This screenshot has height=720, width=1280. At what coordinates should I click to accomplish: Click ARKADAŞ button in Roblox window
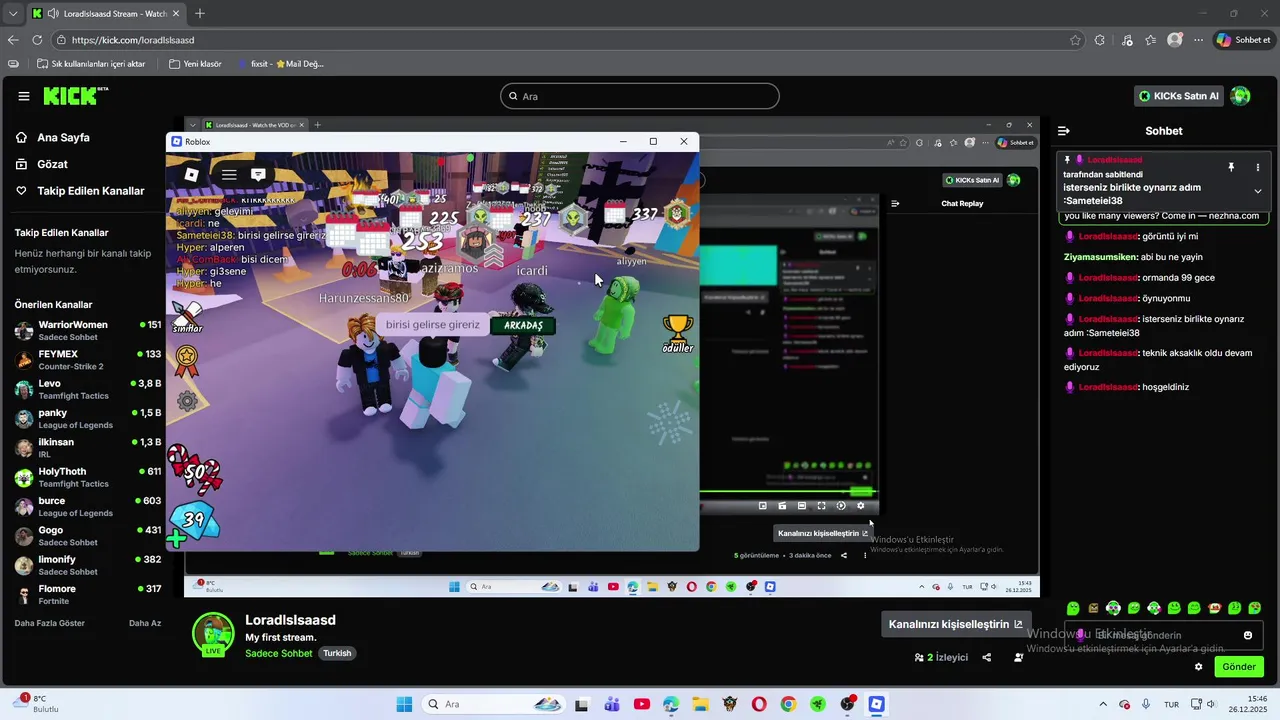point(523,325)
